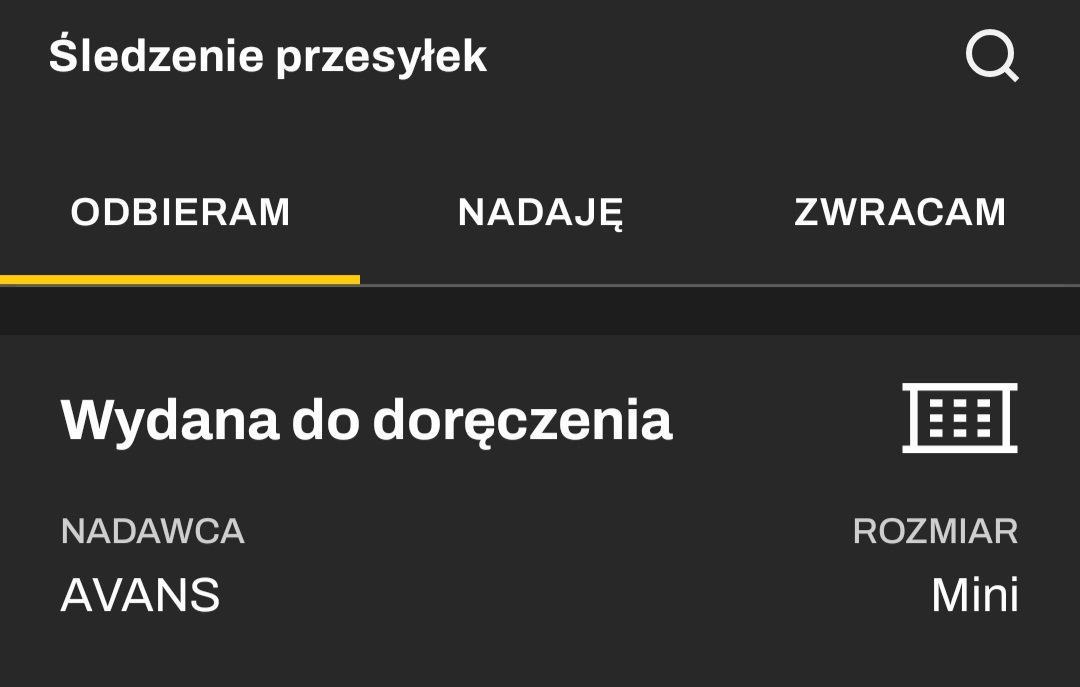The image size is (1080, 687).
Task: Tap the ROZMIAR label
Action: [935, 531]
